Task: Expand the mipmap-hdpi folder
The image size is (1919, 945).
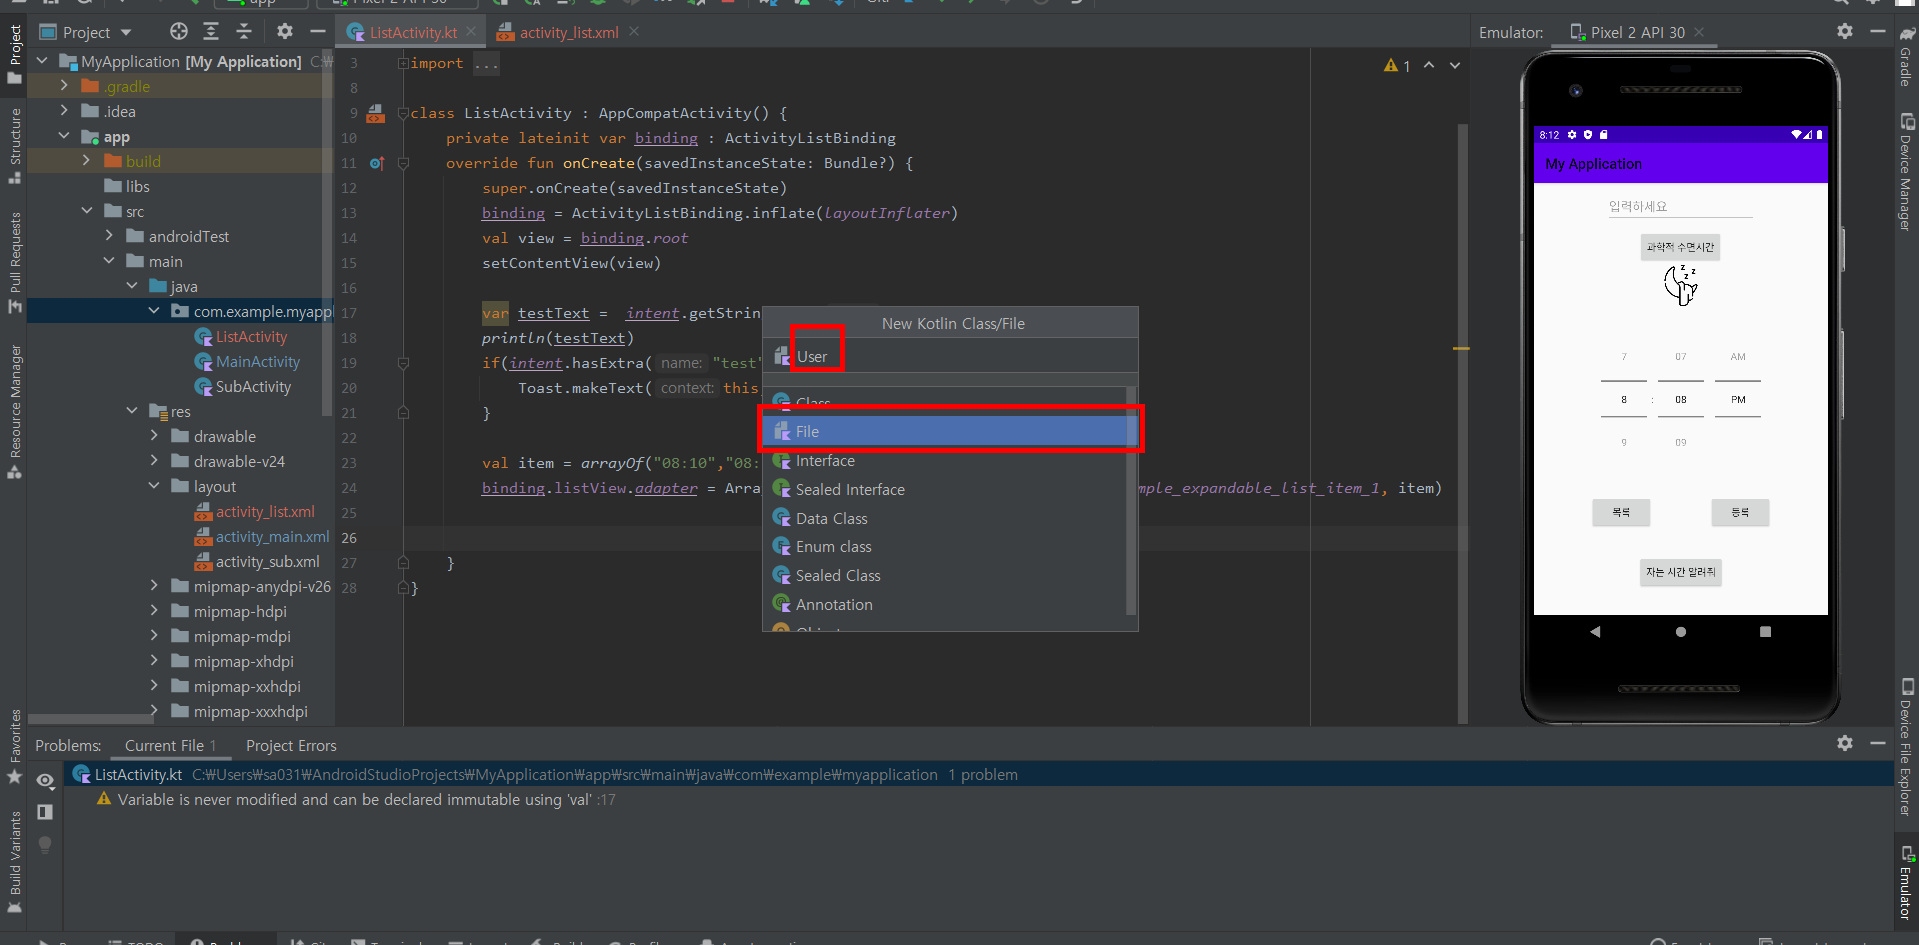Action: click(x=154, y=611)
